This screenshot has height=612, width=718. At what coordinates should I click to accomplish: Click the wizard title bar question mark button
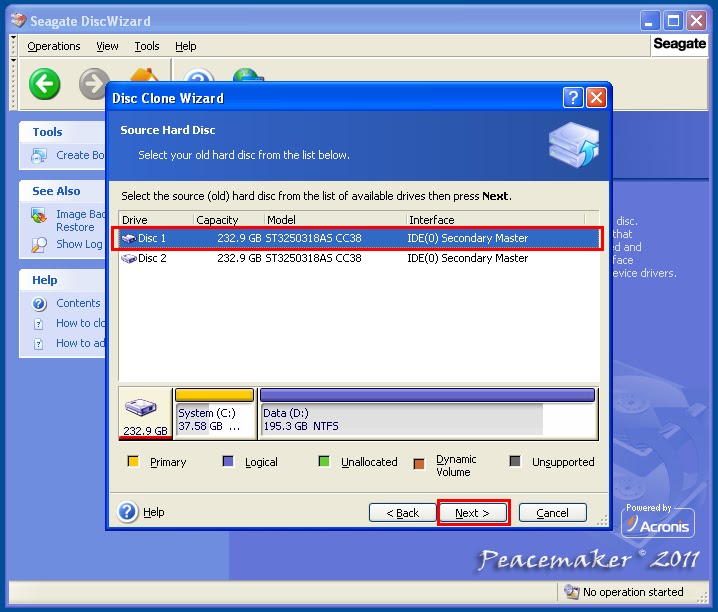[573, 97]
